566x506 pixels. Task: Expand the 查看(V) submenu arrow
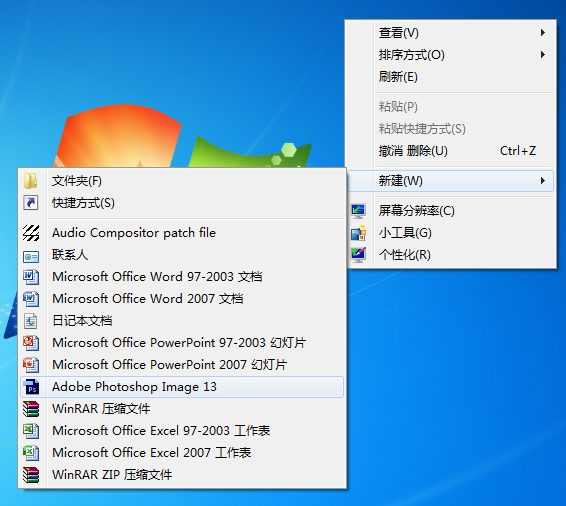click(543, 33)
